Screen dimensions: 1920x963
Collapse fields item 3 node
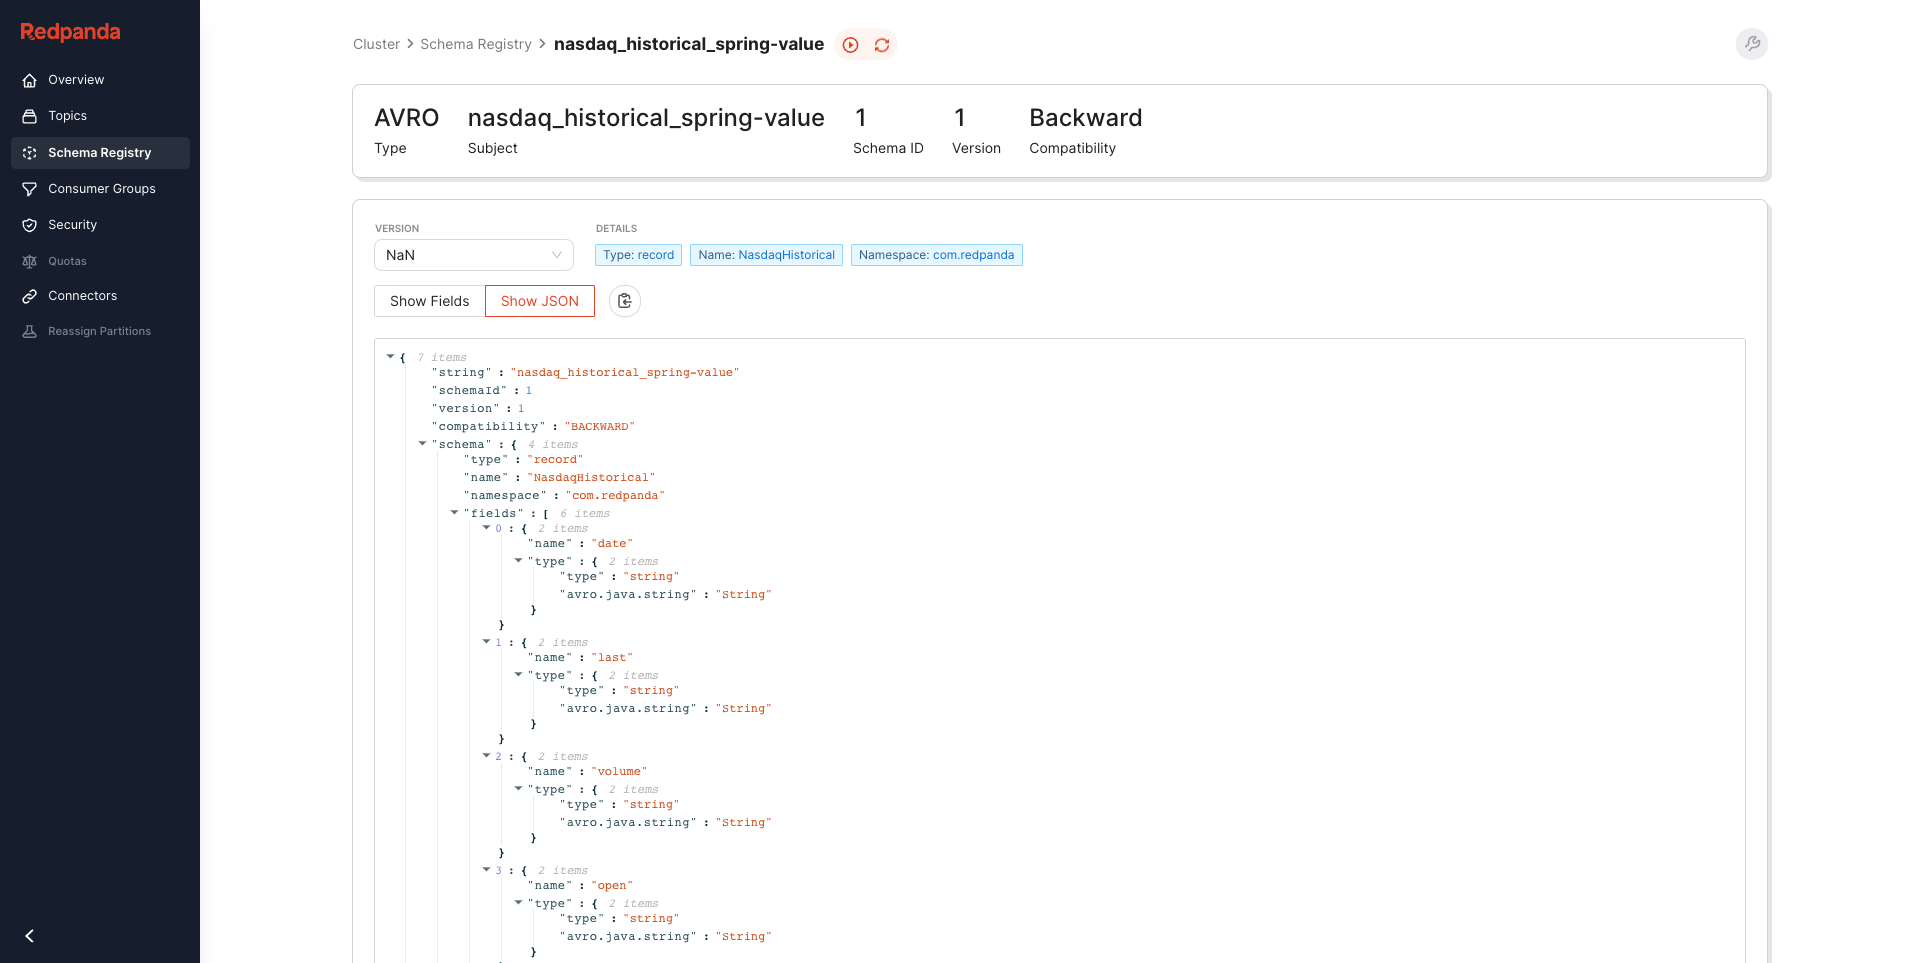[x=486, y=869]
